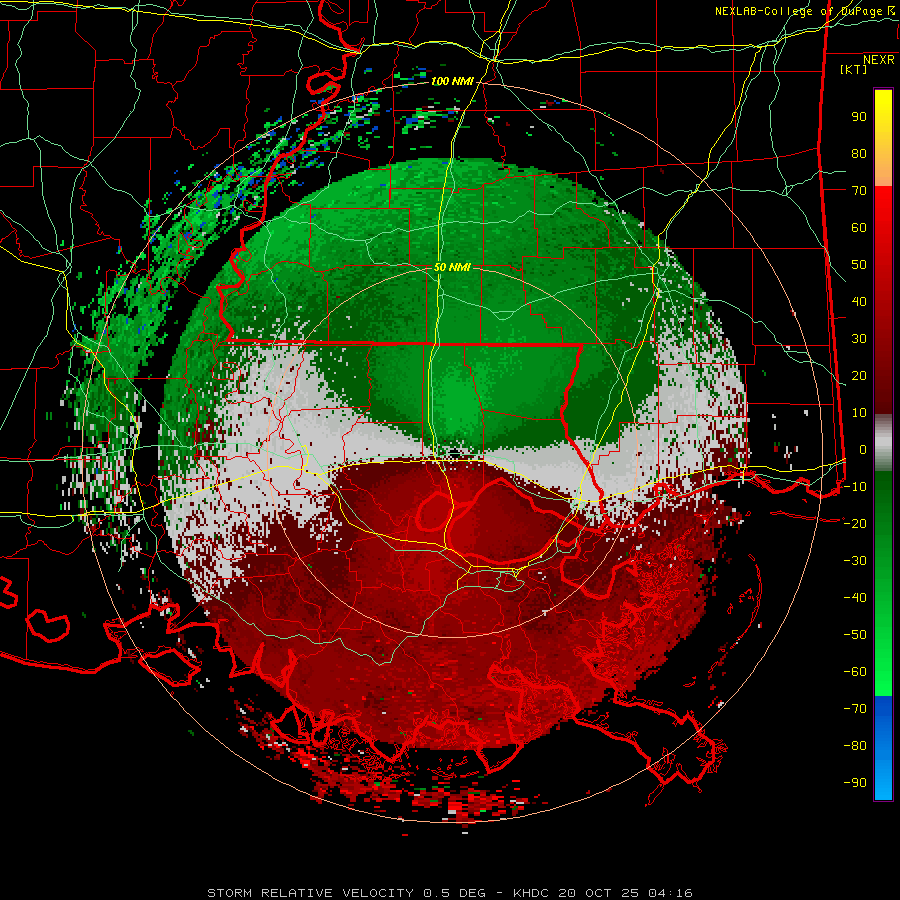Image resolution: width=900 pixels, height=900 pixels.
Task: Click the -30 value on velocity scale
Action: [855, 561]
